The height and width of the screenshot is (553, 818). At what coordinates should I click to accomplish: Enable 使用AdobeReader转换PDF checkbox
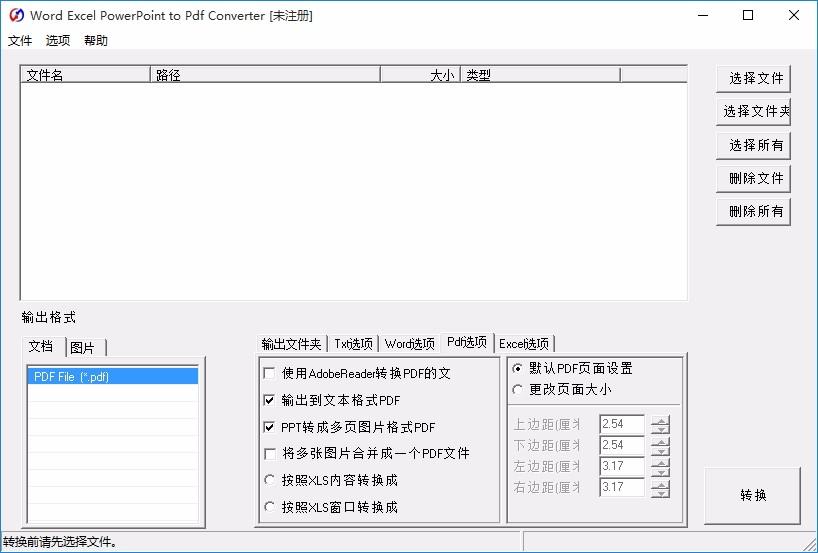(270, 374)
